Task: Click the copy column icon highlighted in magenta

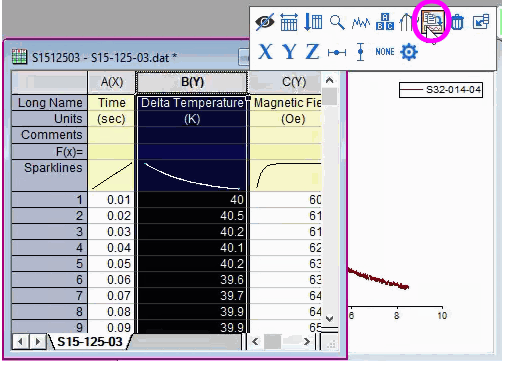Action: tap(432, 21)
